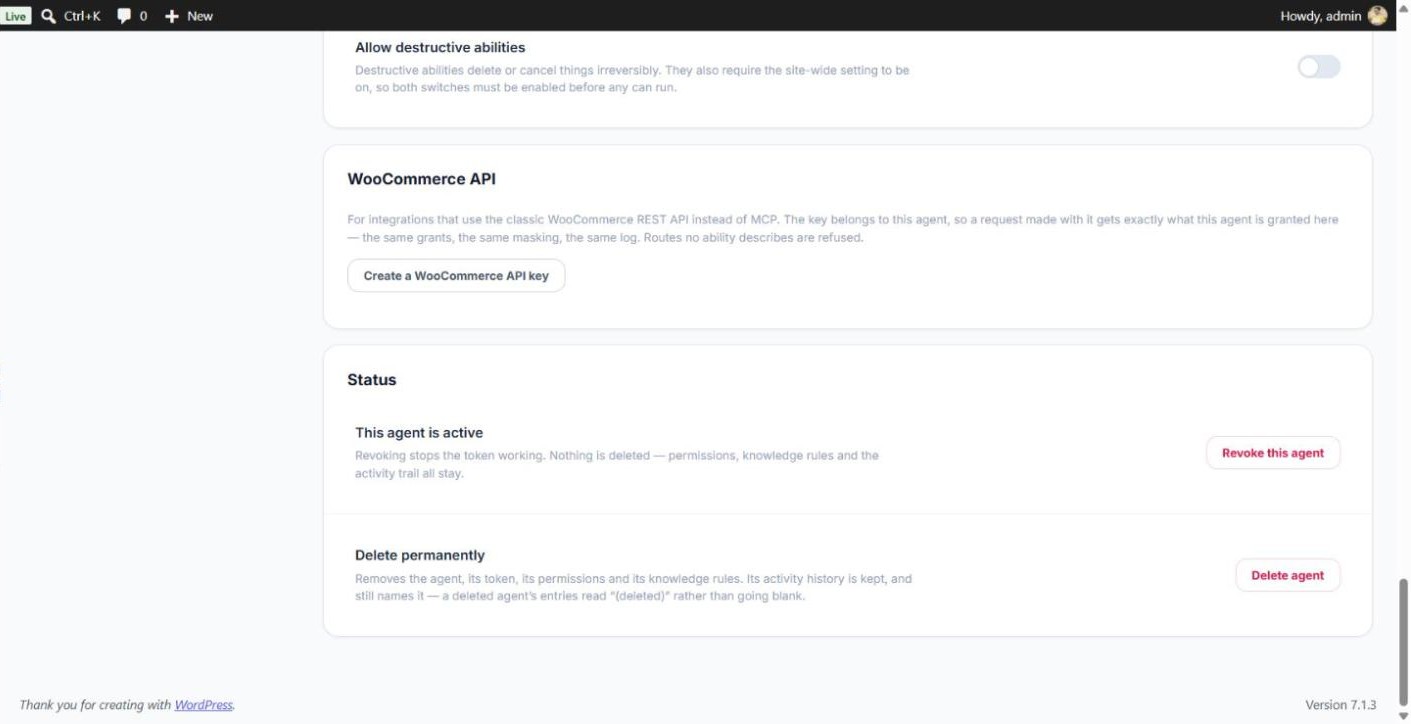Click the "This agent is active" label

pos(419,433)
